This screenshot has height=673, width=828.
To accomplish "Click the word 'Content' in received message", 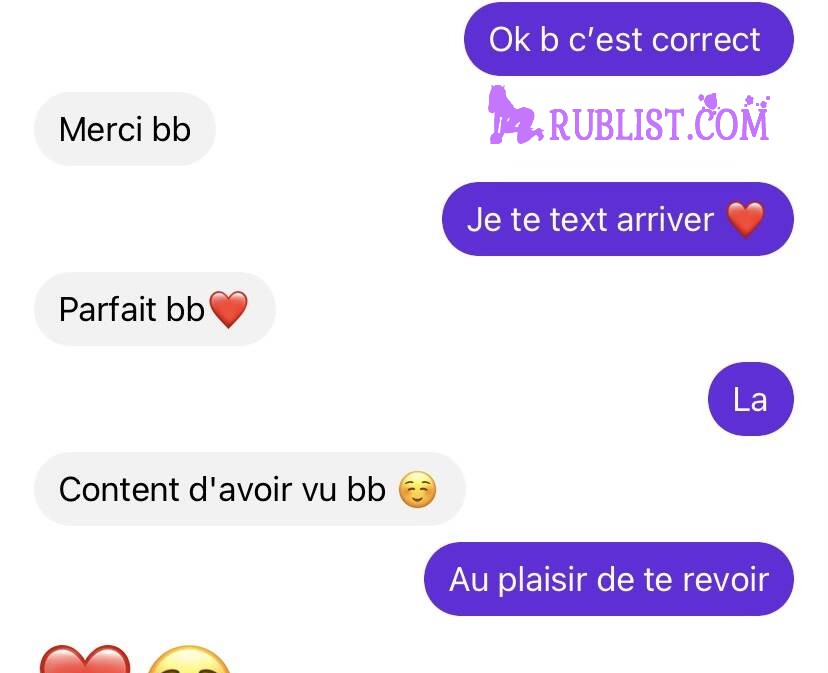I will tap(120, 489).
